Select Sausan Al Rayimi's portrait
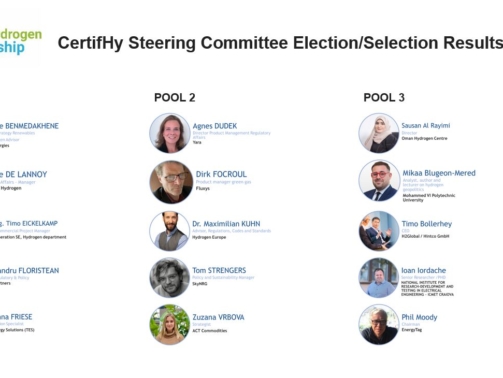The height and width of the screenshot is (378, 503). [379, 133]
